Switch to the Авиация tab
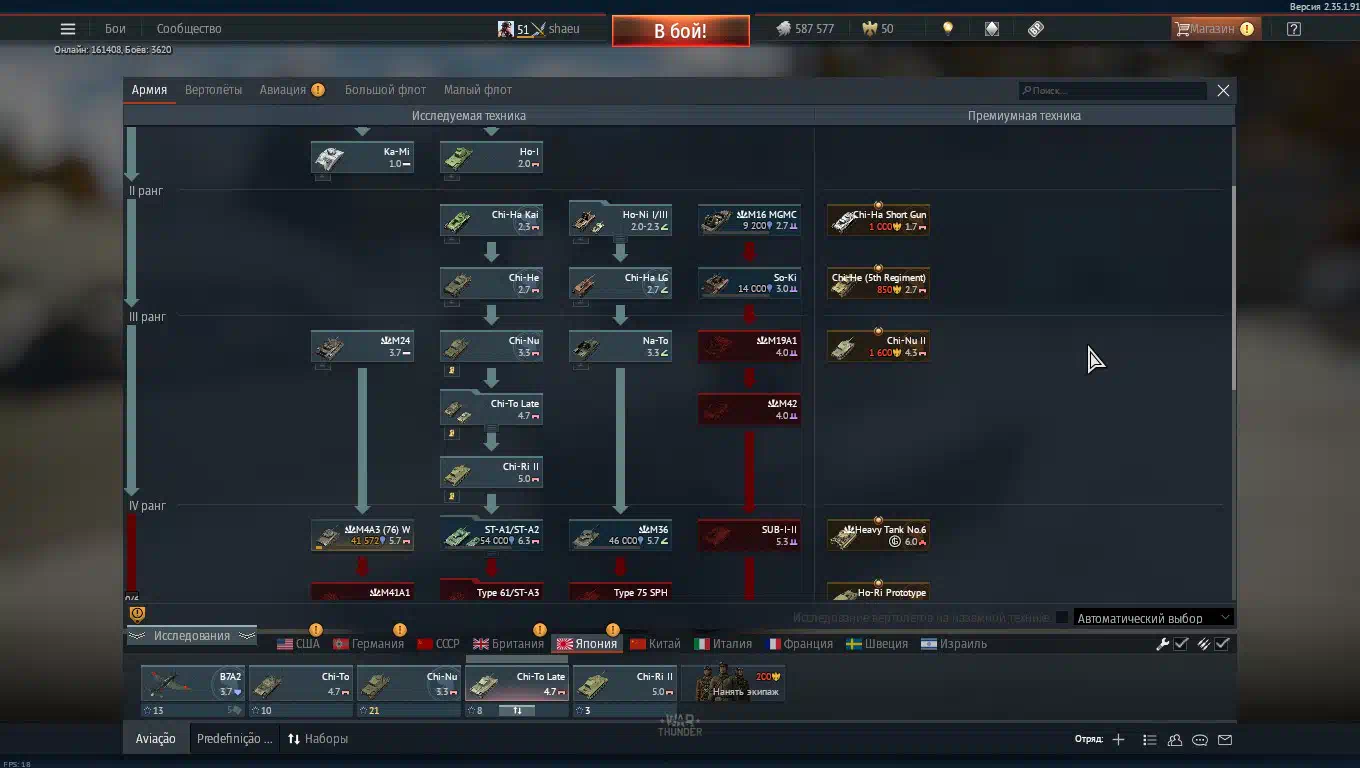The width and height of the screenshot is (1360, 768). click(x=283, y=90)
